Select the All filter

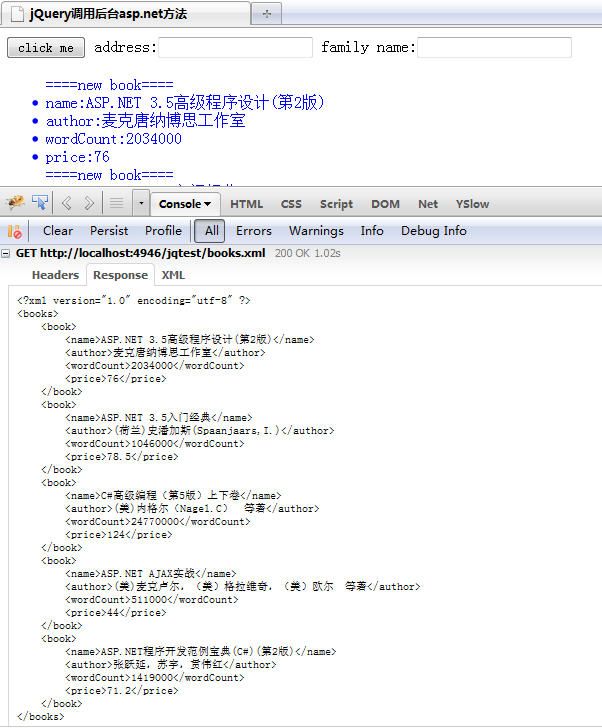coord(210,231)
